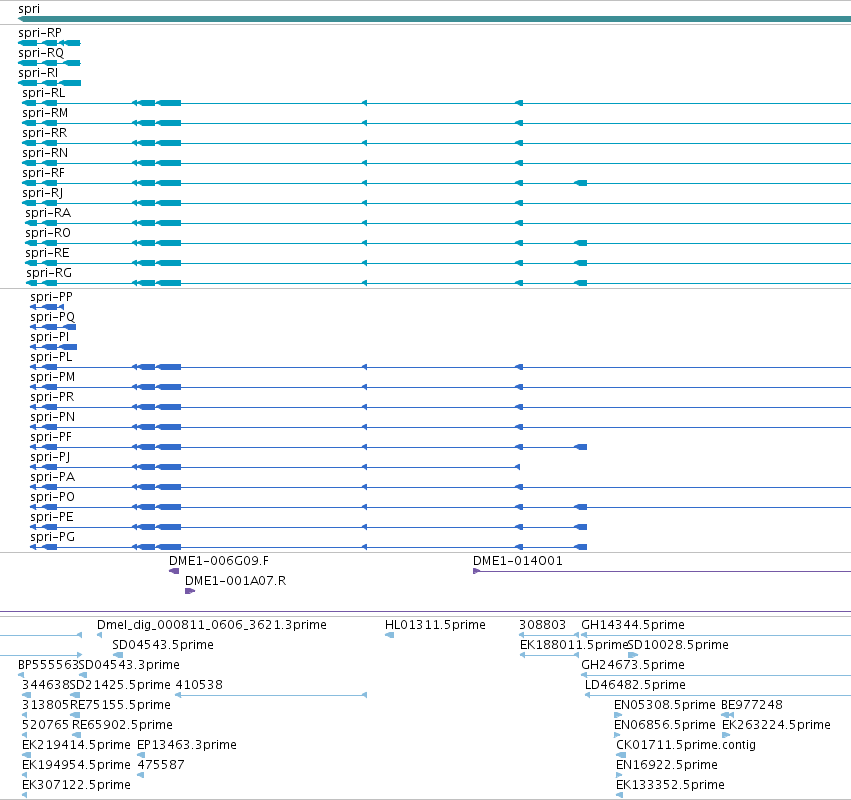
Task: Click the spri-RL transcript label
Action: (x=43, y=93)
